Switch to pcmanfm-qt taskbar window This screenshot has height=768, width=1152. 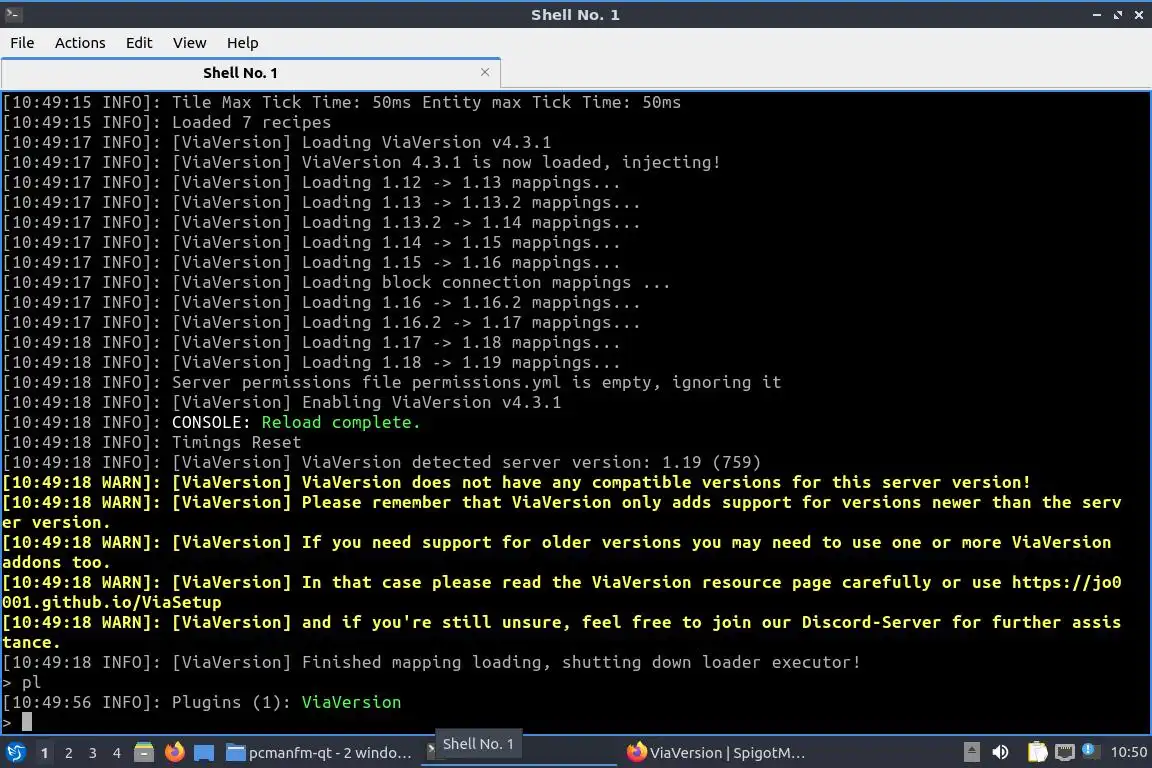click(320, 753)
